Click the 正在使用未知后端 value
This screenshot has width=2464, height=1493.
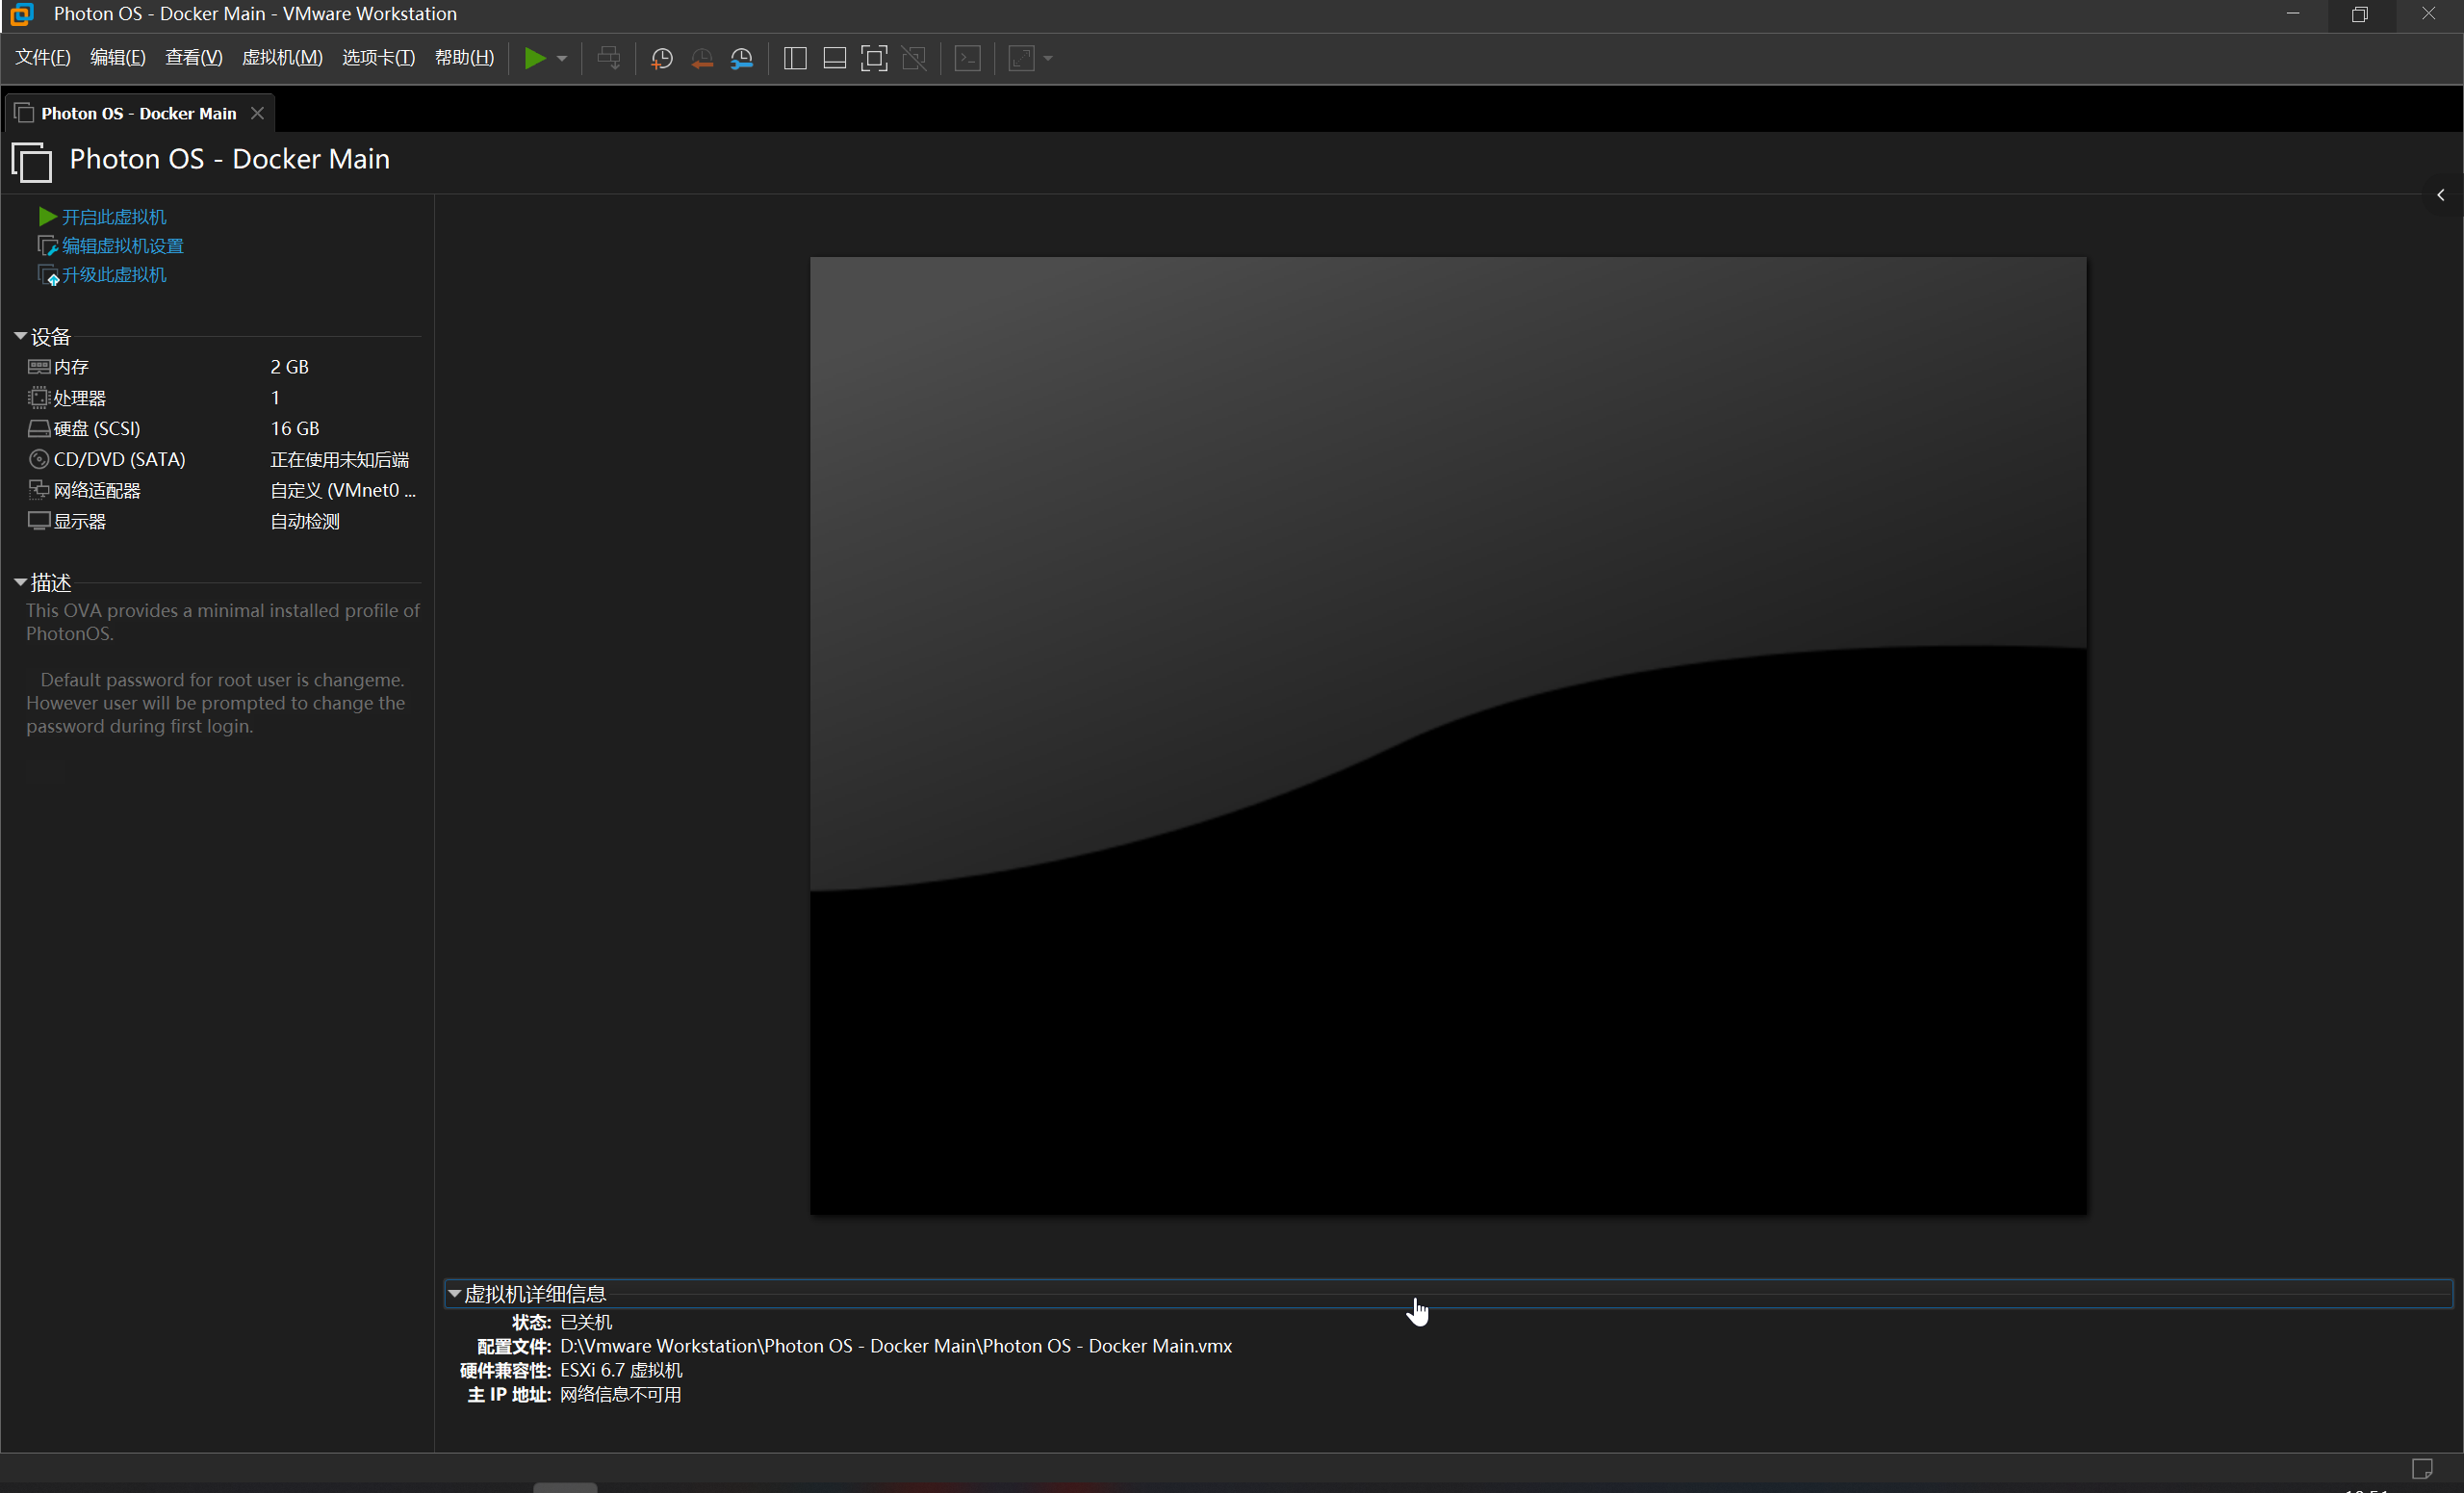[340, 460]
